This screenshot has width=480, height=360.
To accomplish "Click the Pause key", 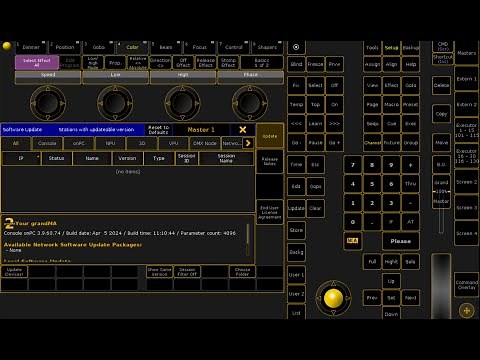I will (315, 143).
